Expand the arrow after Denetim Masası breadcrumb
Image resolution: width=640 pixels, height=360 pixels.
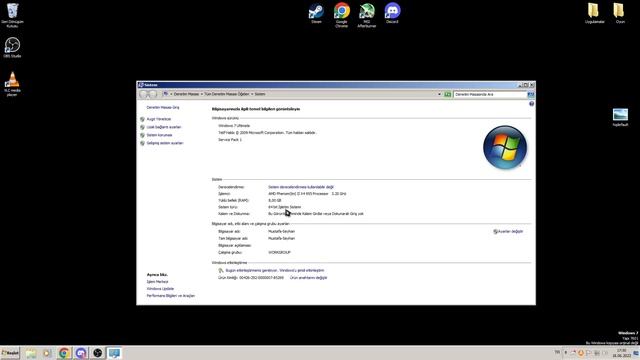point(202,94)
